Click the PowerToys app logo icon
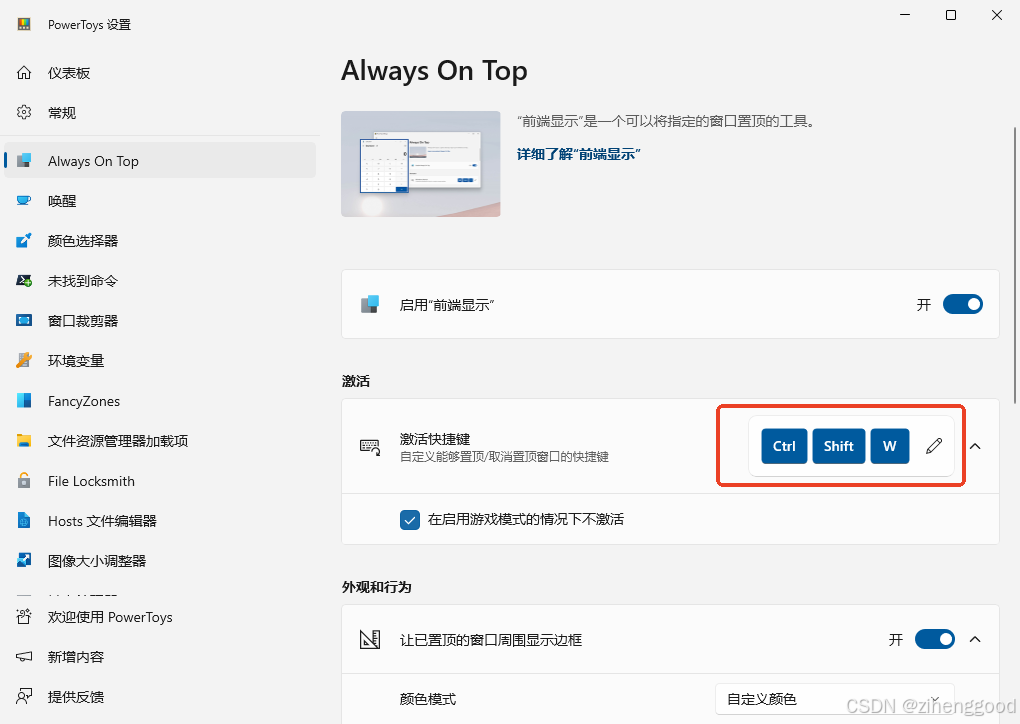1020x724 pixels. (x=24, y=25)
